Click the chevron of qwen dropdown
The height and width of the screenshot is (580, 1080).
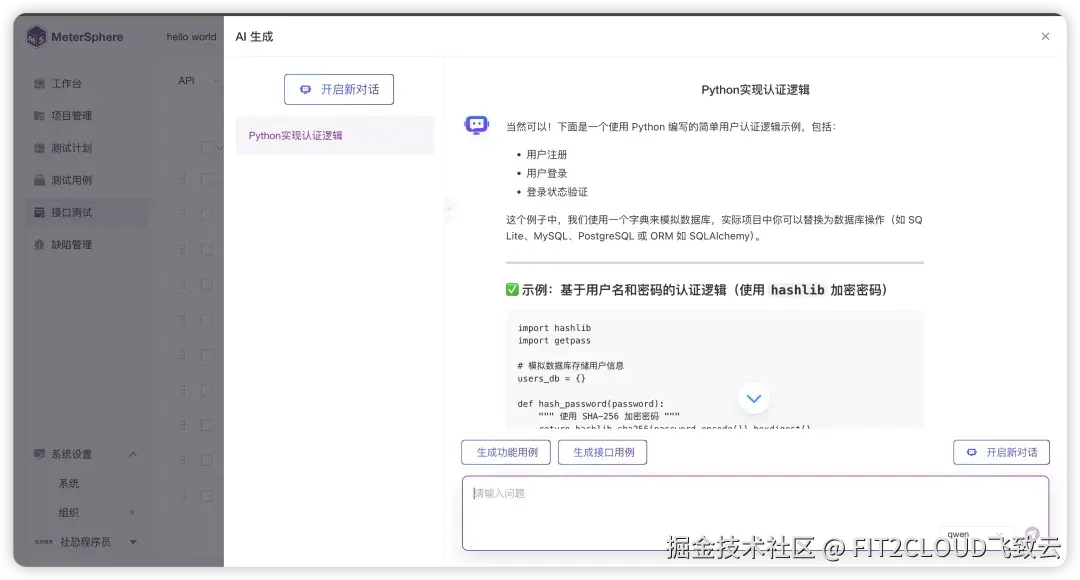click(x=999, y=534)
